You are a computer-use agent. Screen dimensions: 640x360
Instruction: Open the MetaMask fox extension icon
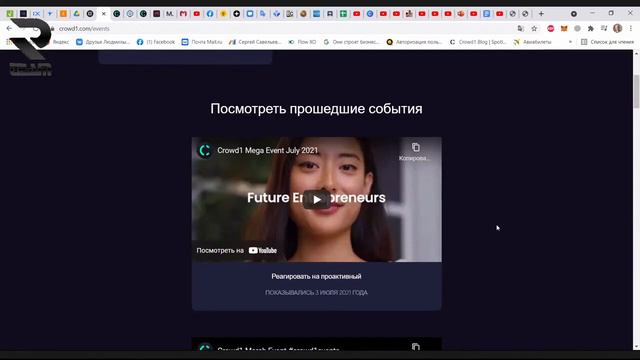pyautogui.click(x=564, y=29)
